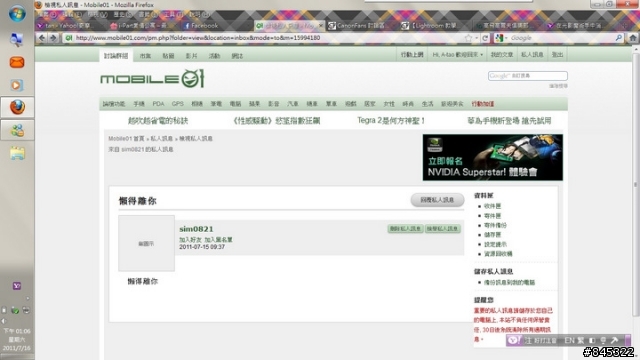Screen dimensions: 640x360
Task: Open 我的文章 in the top bar
Action: coord(502,55)
